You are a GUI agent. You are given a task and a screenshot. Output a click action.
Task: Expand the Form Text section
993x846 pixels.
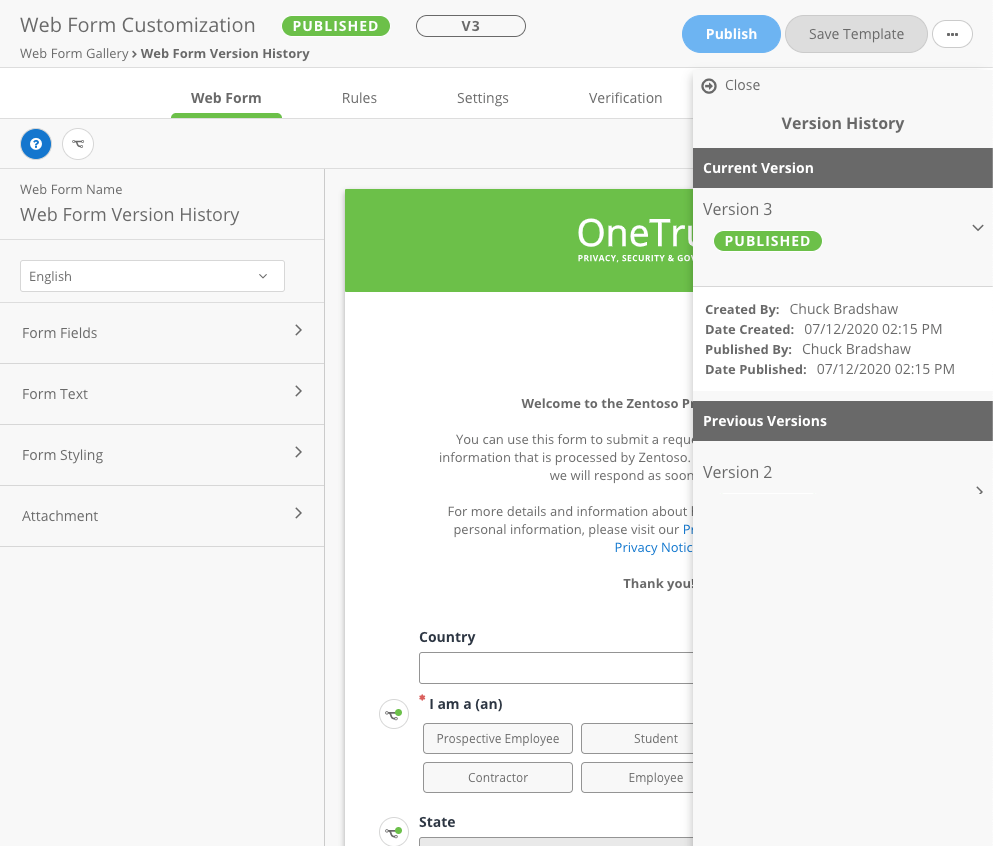tap(162, 394)
